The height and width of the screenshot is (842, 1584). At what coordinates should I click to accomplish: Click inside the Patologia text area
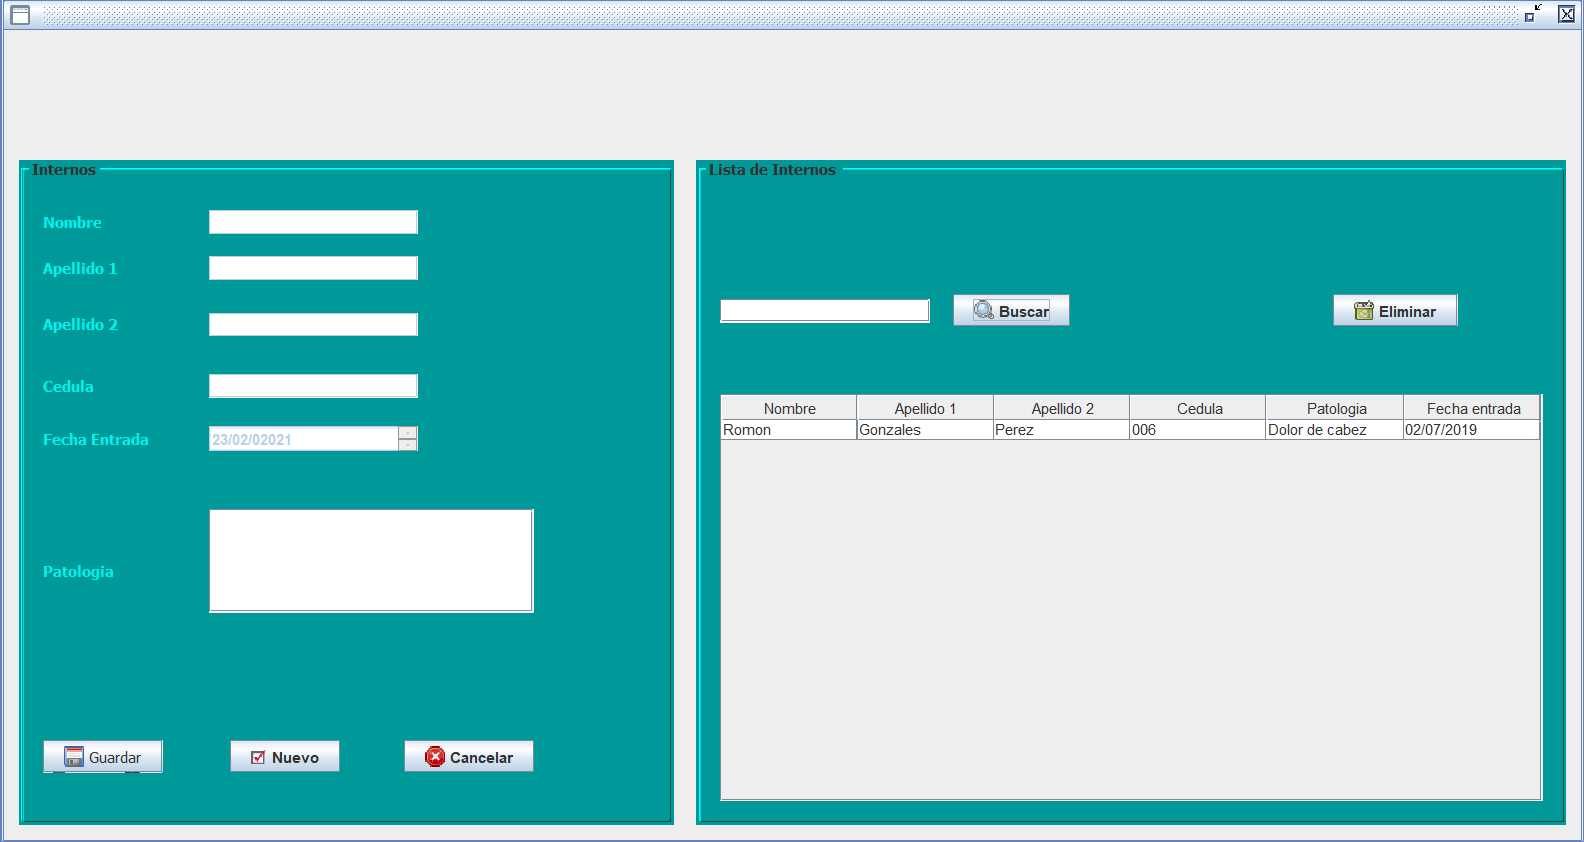click(x=371, y=561)
